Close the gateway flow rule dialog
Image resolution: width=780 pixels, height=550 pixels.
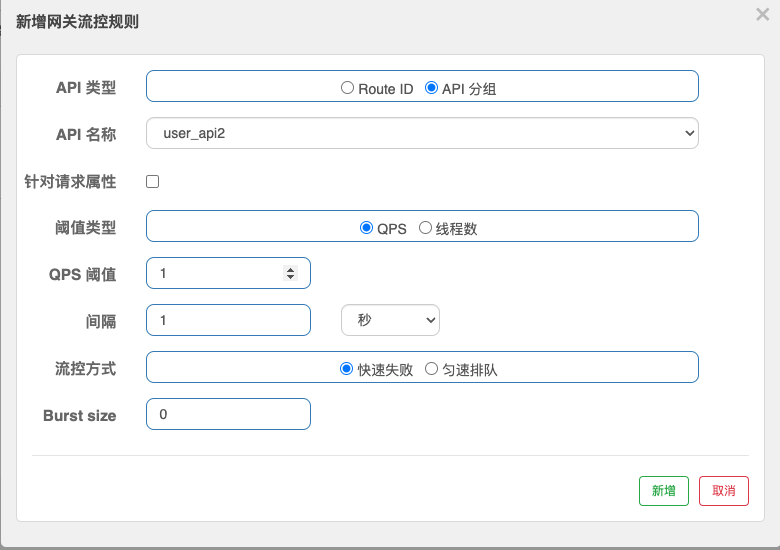(762, 14)
